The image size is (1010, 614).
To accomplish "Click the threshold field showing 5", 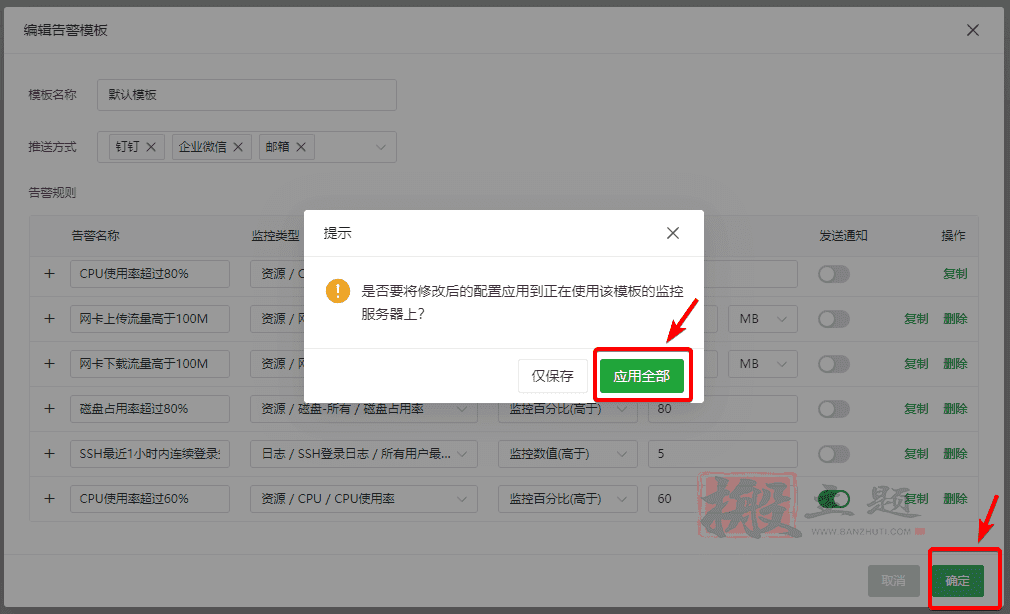I will [723, 454].
